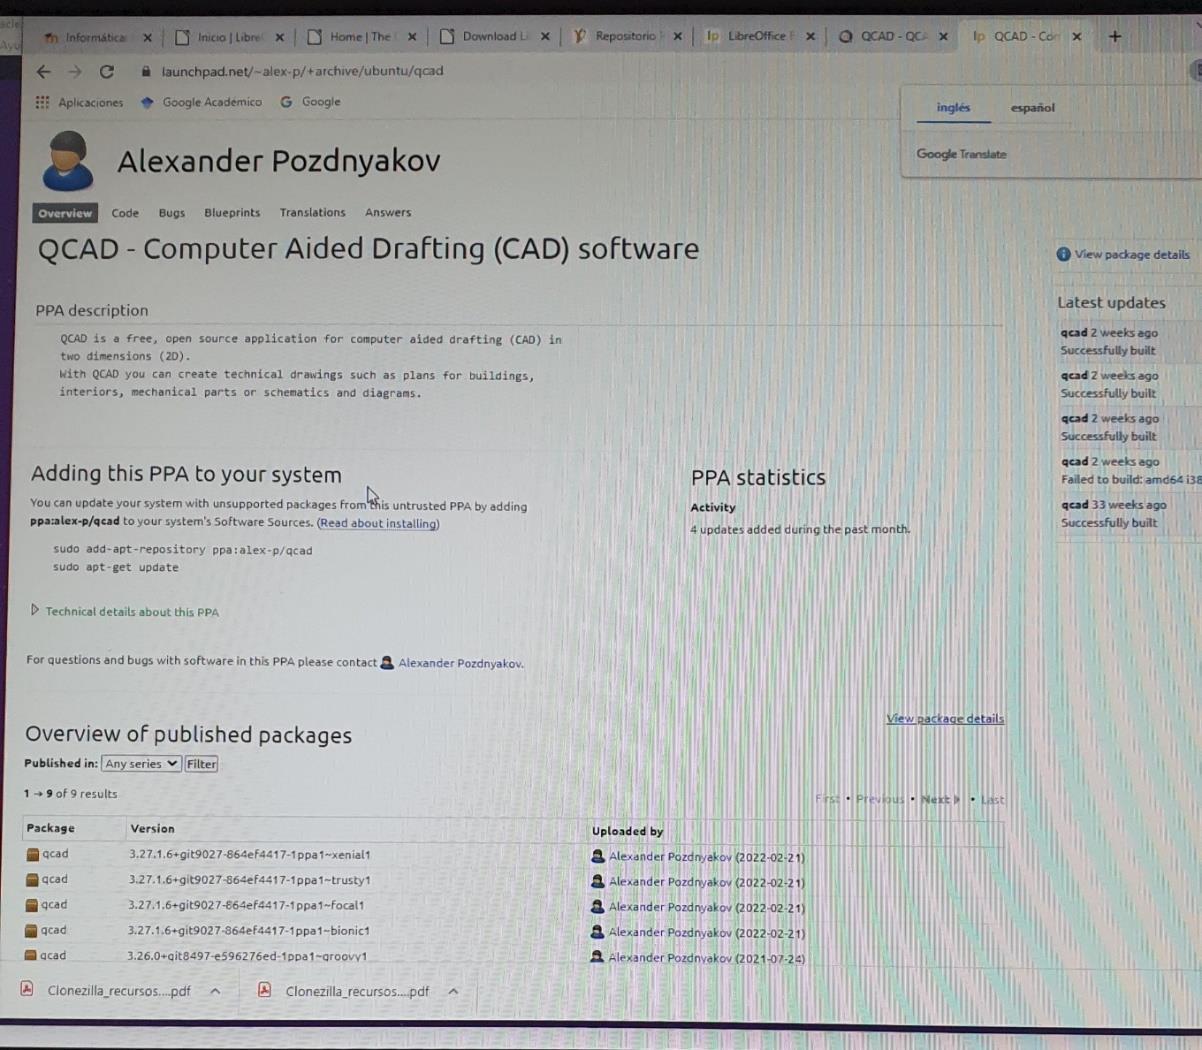Click the address bar URL field
The image size is (1202, 1050).
coord(302,71)
